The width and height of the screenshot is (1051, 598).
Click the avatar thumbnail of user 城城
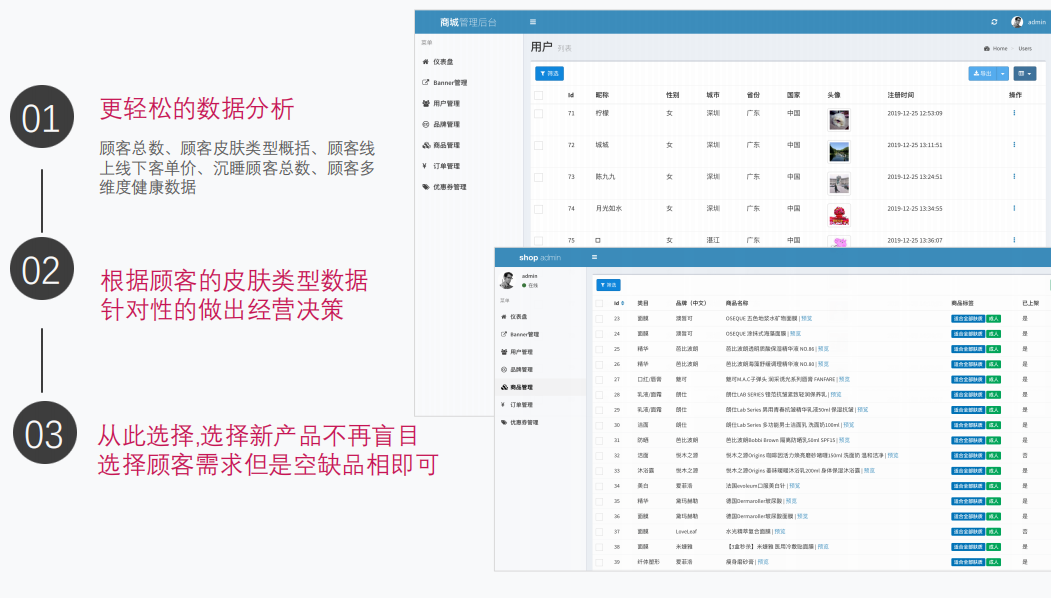838,152
